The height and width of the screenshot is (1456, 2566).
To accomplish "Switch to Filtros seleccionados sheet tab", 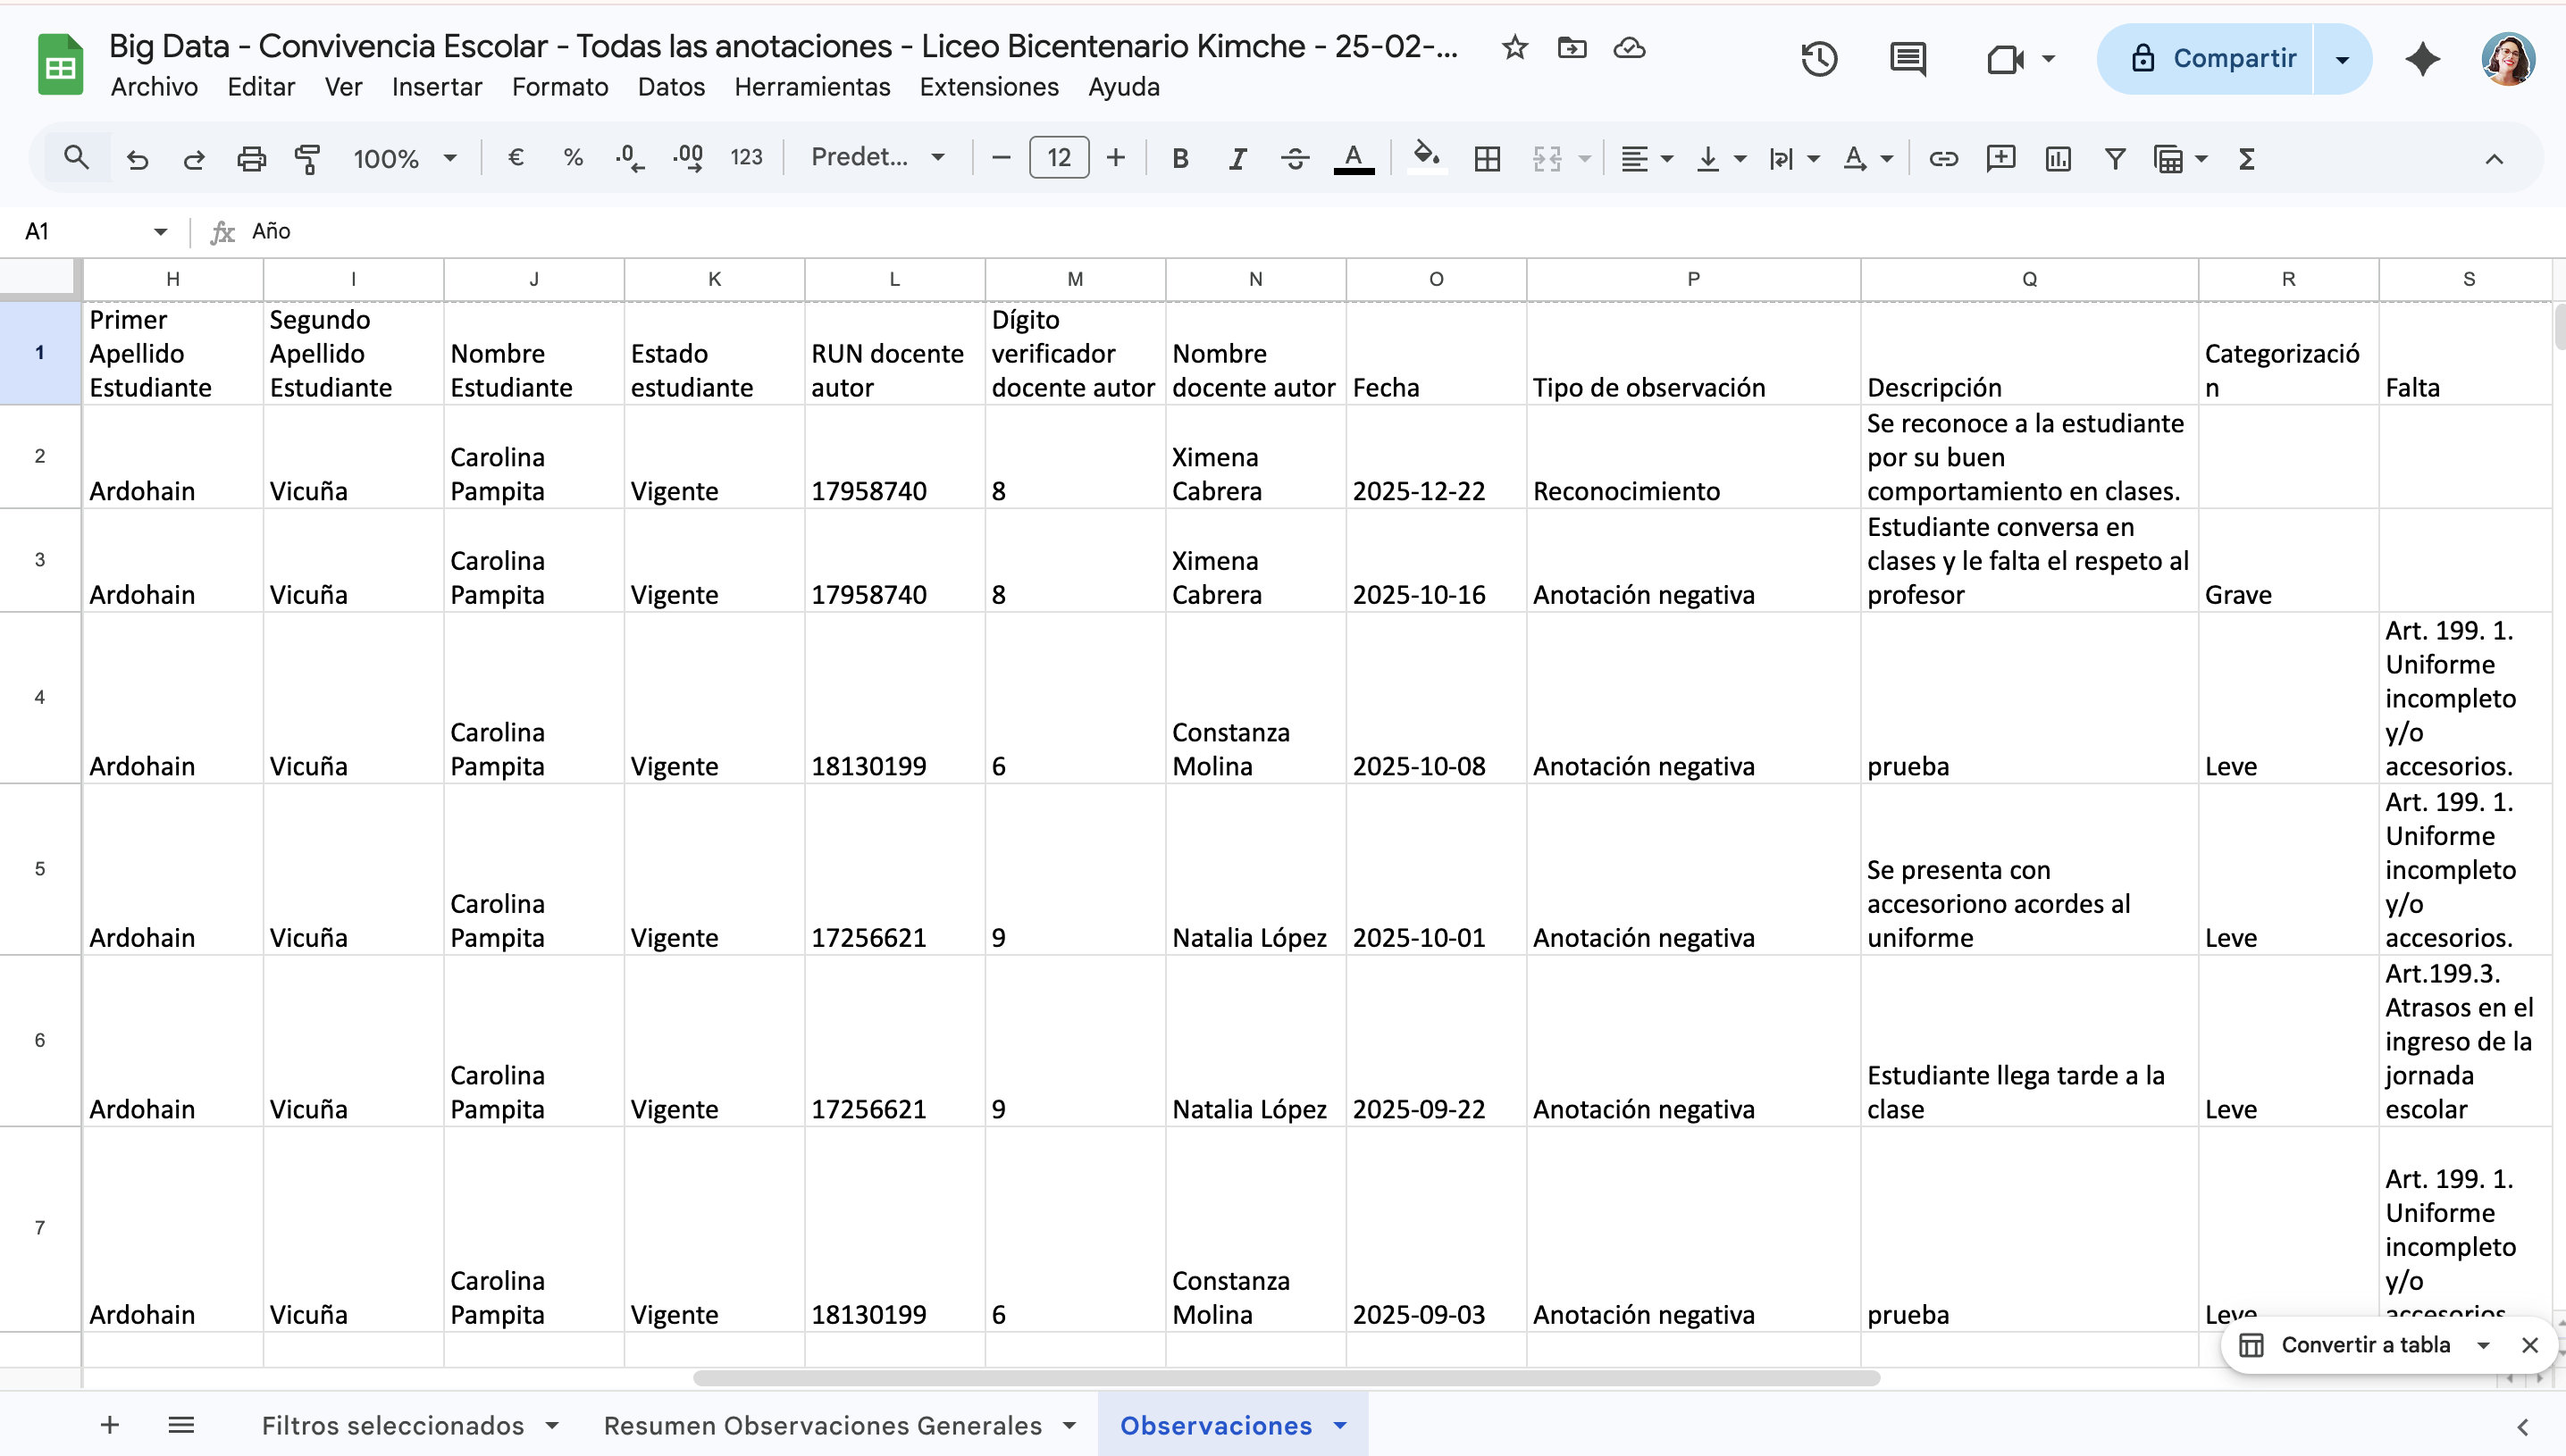I will [x=392, y=1425].
